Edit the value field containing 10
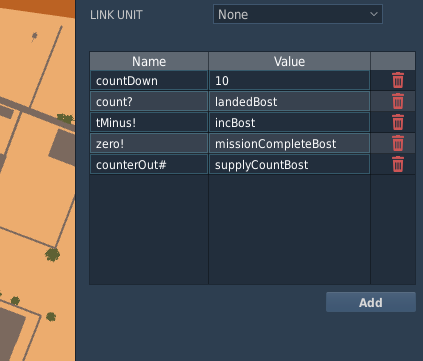Viewport: 423px width, 361px height. [x=289, y=80]
